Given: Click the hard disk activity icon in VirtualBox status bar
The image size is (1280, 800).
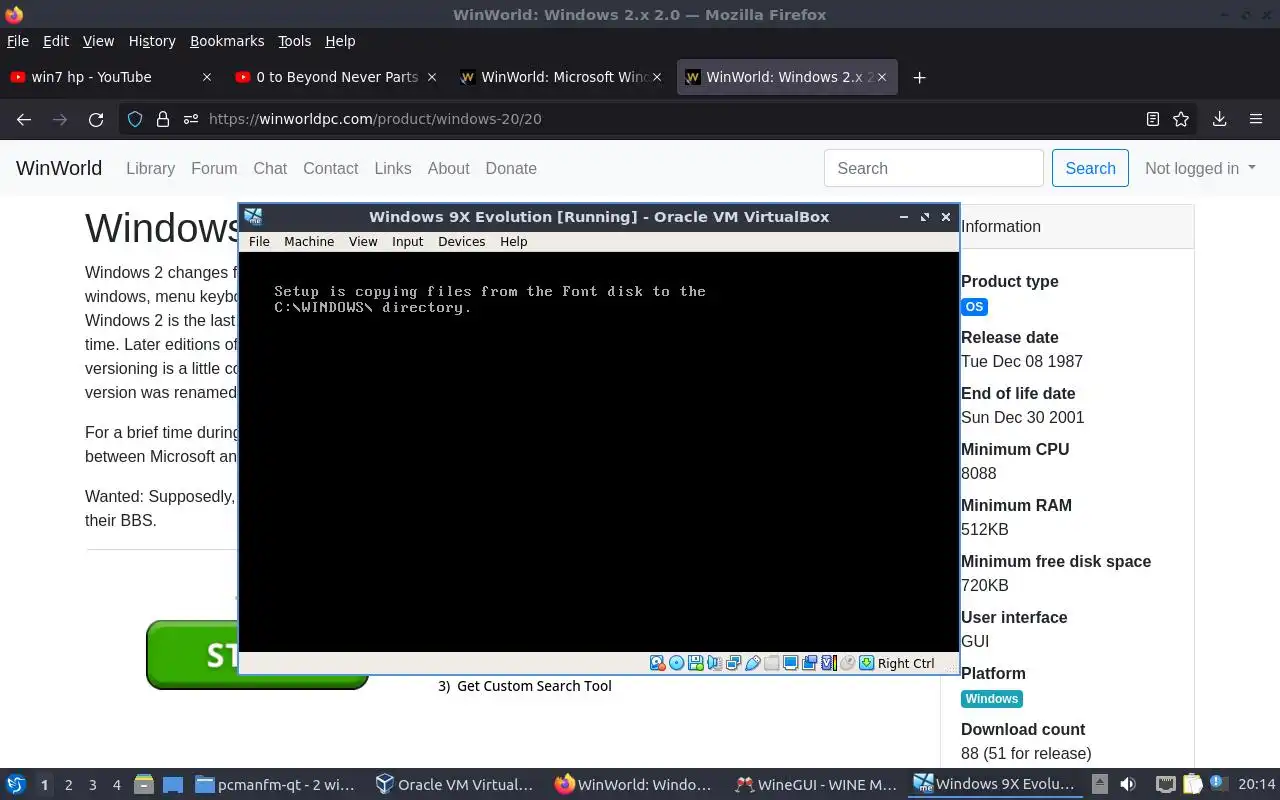Looking at the screenshot, I should tap(657, 663).
